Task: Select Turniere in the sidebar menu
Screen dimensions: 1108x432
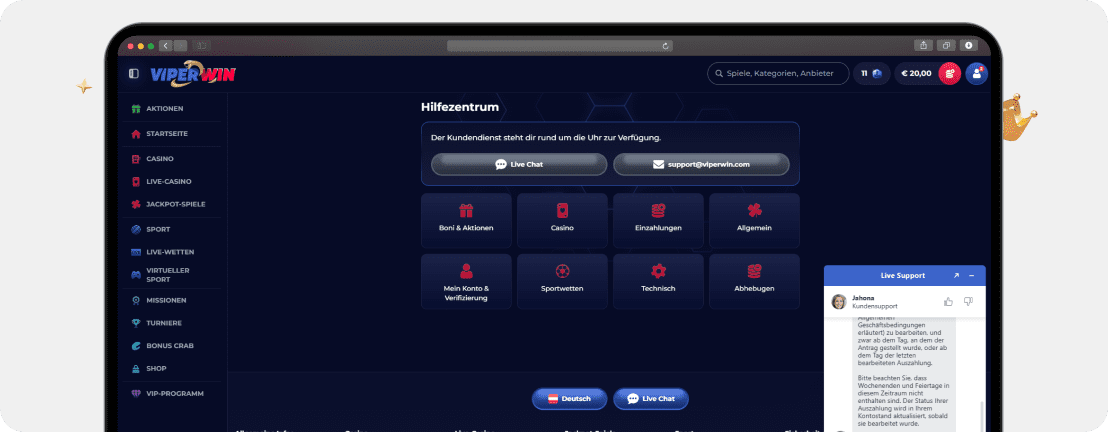Action: click(165, 322)
